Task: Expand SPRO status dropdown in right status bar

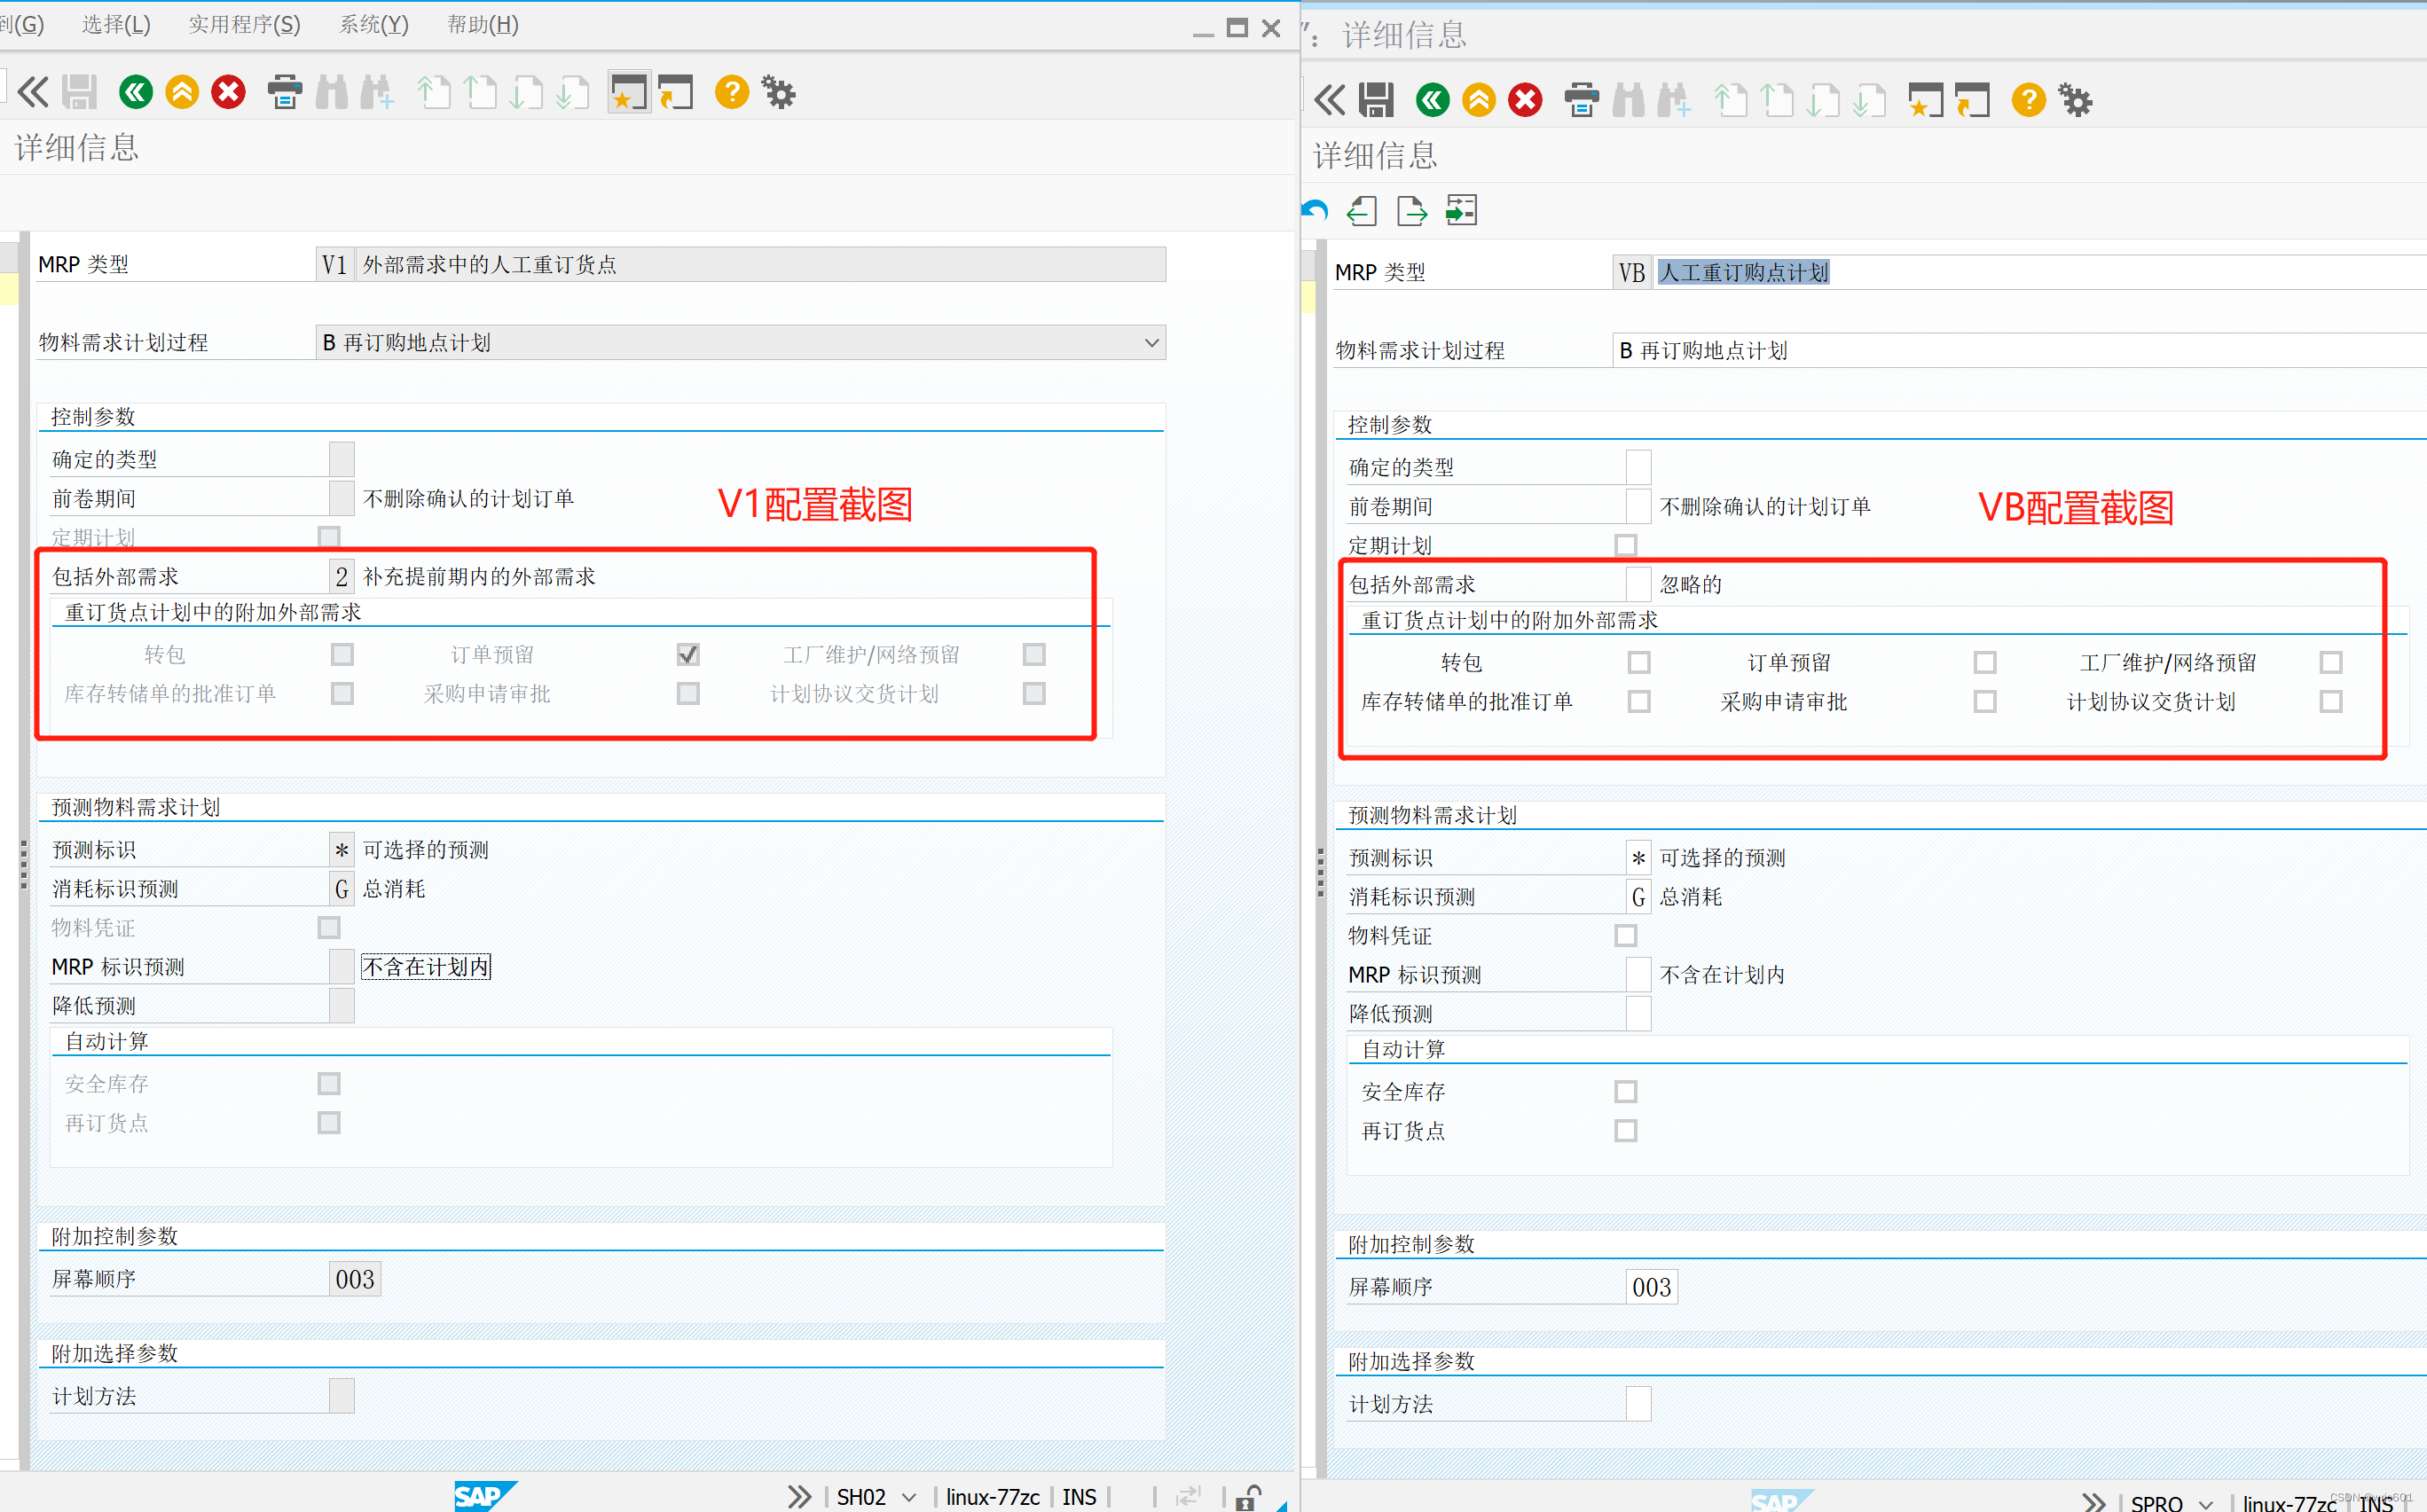Action: pos(2206,1503)
